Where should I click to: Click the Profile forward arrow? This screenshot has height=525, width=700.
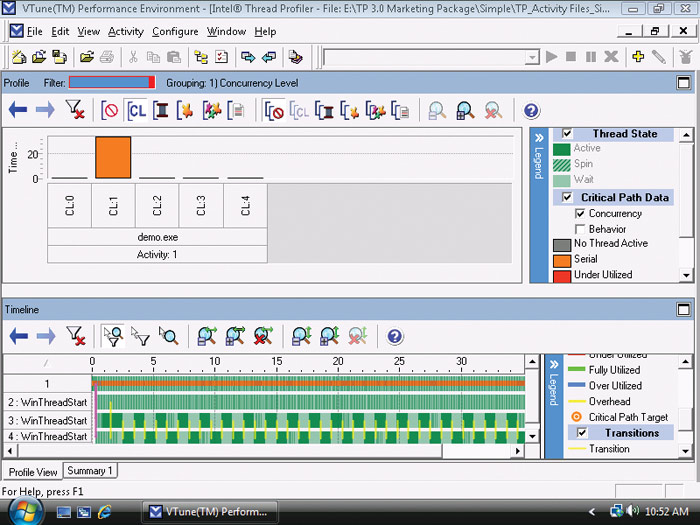[45, 110]
